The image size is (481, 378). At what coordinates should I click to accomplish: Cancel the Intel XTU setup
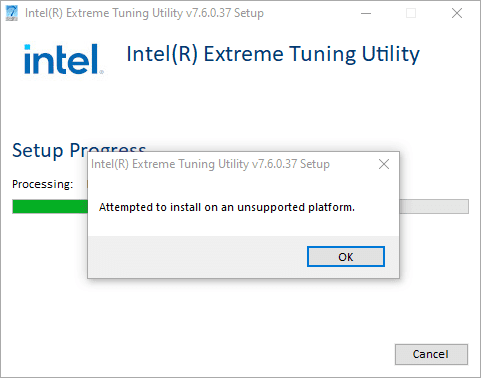tap(431, 354)
